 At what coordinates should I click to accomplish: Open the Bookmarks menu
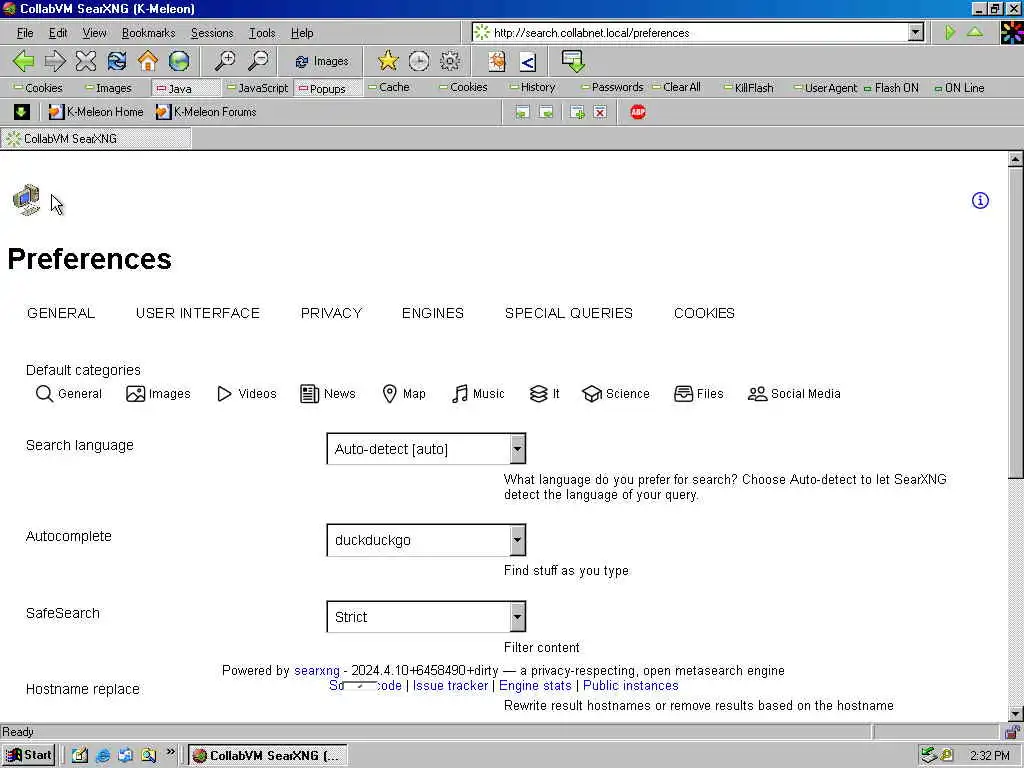tap(148, 33)
